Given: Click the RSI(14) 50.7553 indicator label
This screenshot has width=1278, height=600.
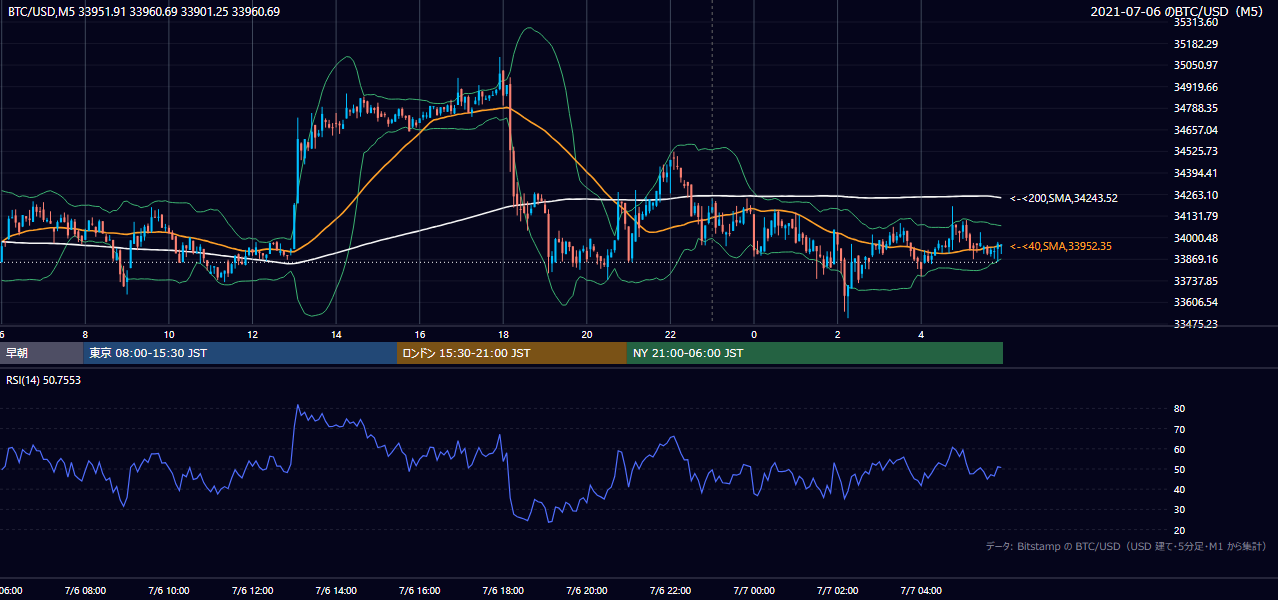Looking at the screenshot, I should point(44,380).
